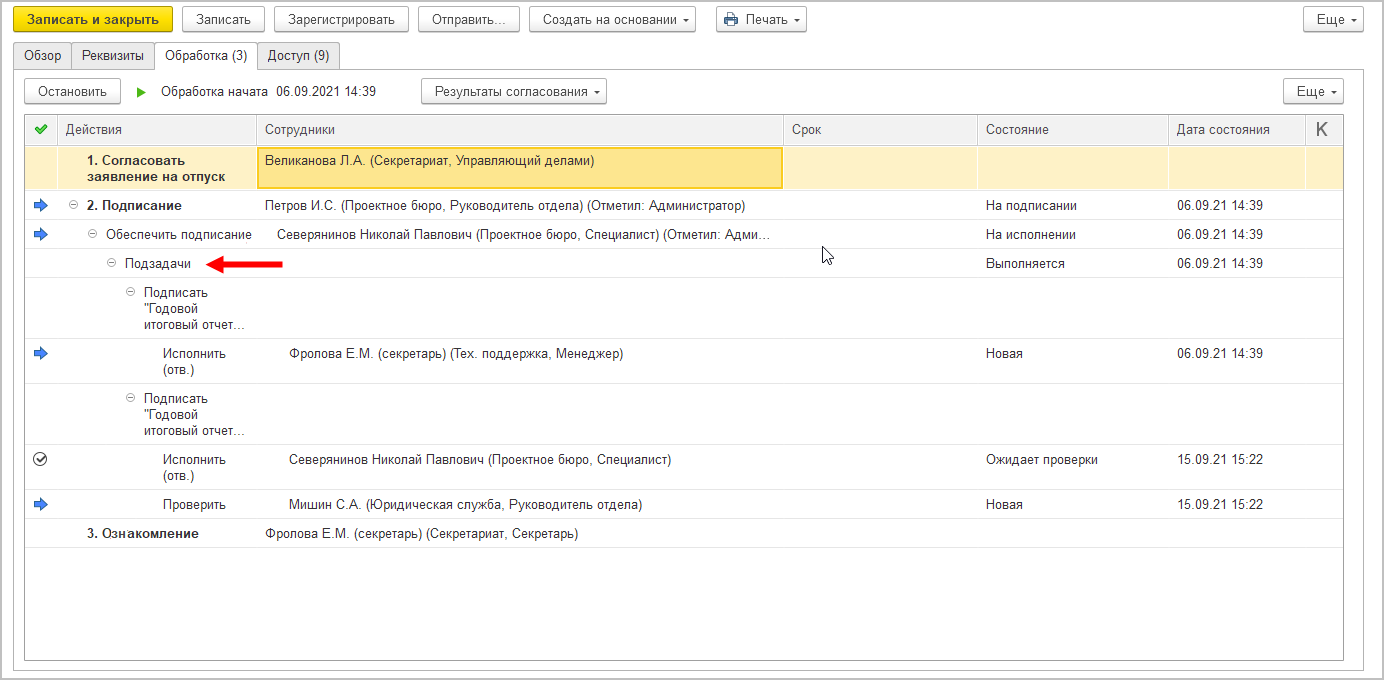The height and width of the screenshot is (680, 1384).
Task: Click the blue arrow beside Обеспечить подписание
Action: (x=41, y=234)
